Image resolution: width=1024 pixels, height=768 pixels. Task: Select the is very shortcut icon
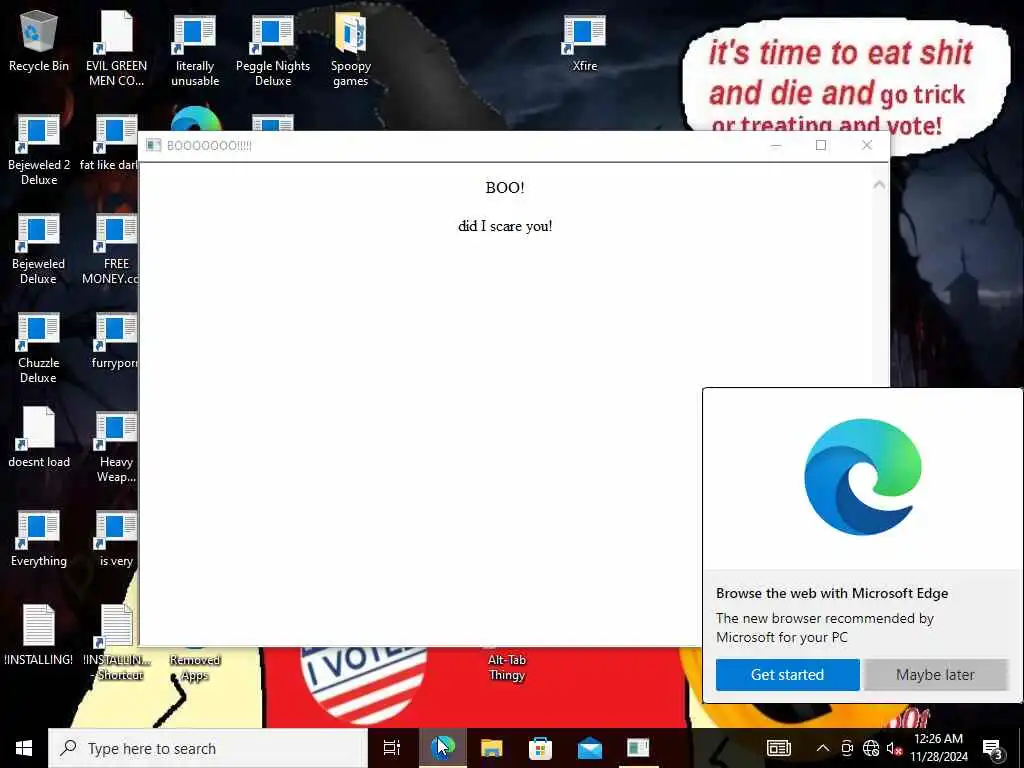point(116,539)
